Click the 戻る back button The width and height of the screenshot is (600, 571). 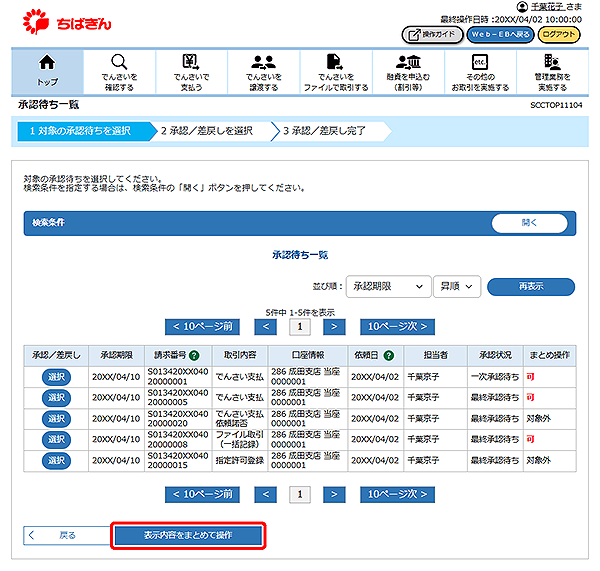pos(67,535)
